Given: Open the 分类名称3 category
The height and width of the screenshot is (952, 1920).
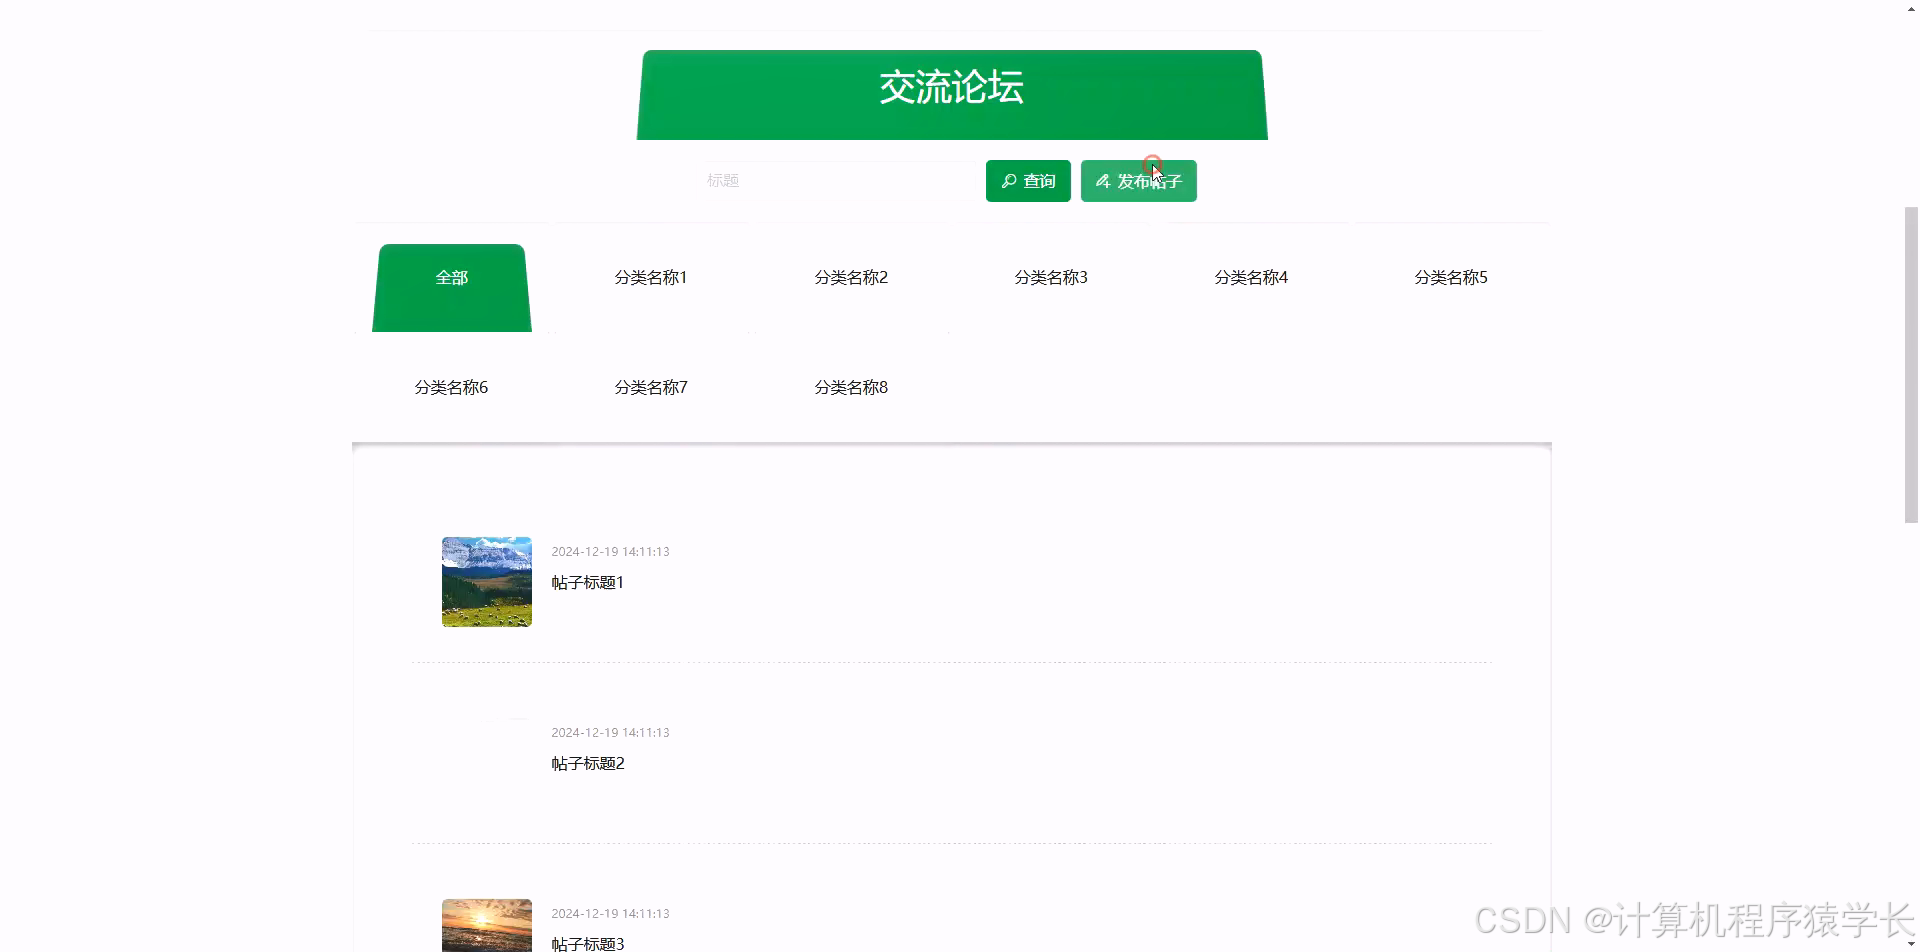Looking at the screenshot, I should coord(1051,277).
